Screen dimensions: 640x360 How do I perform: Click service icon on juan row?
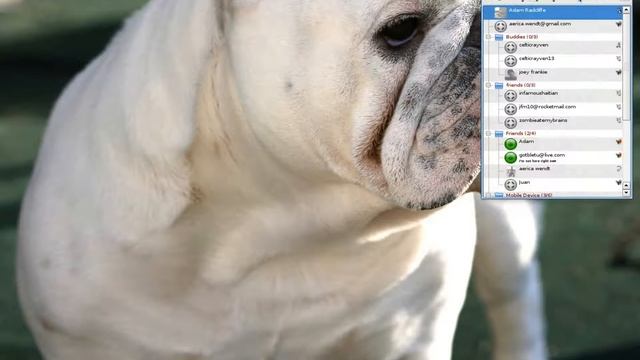[x=619, y=182]
